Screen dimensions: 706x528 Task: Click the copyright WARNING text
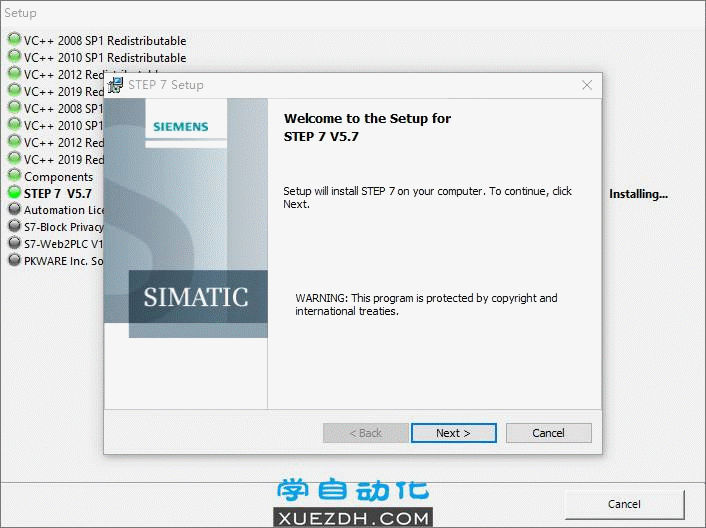point(426,305)
